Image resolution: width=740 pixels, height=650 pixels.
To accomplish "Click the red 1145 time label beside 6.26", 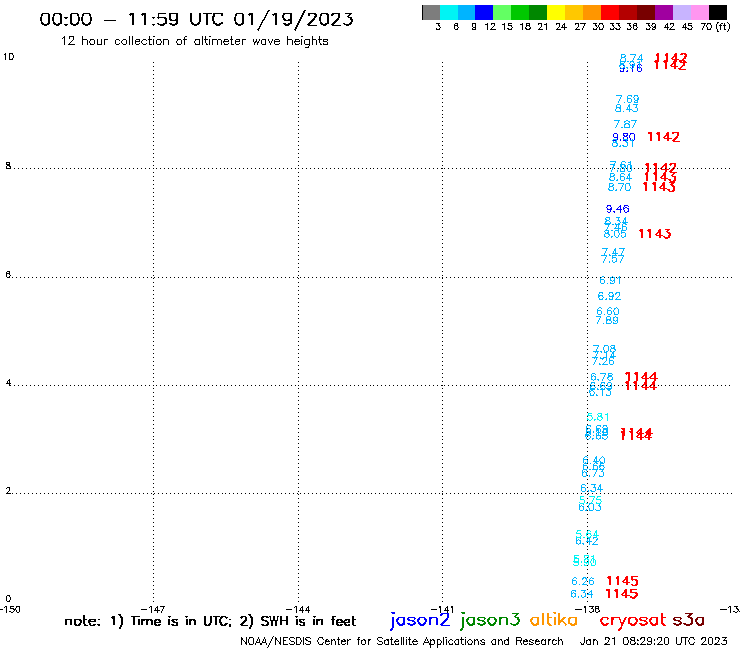I will tap(622, 581).
